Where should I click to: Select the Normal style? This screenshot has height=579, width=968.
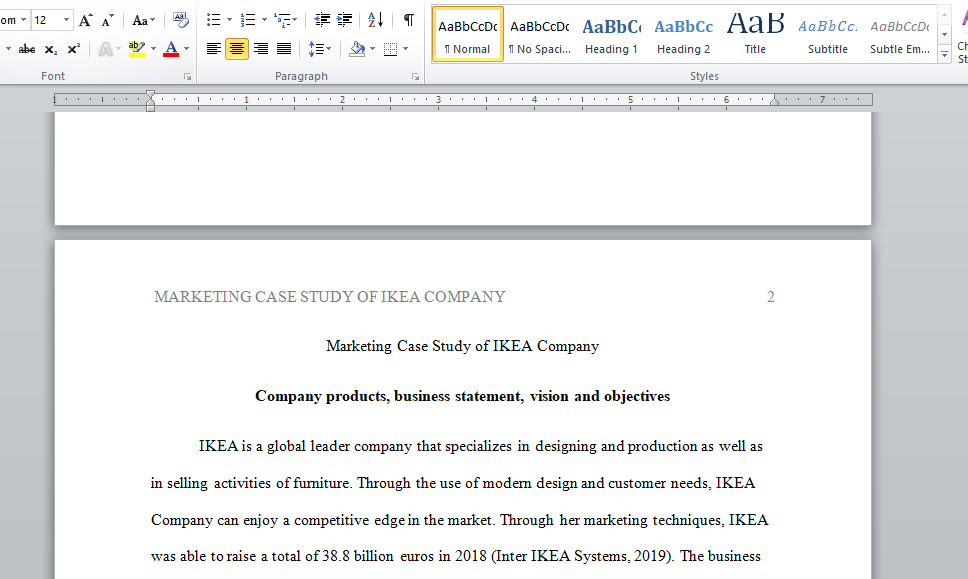click(x=468, y=34)
